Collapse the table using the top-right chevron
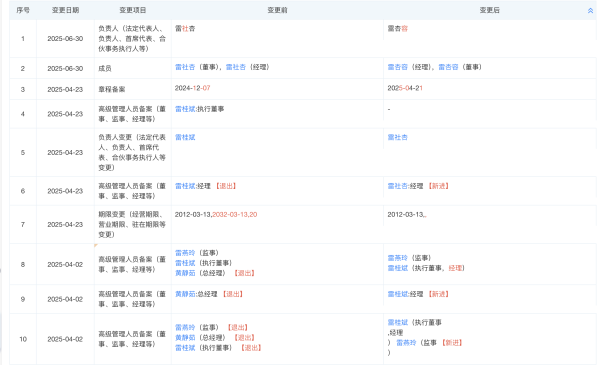Image resolution: width=600 pixels, height=365 pixels. pos(590,11)
